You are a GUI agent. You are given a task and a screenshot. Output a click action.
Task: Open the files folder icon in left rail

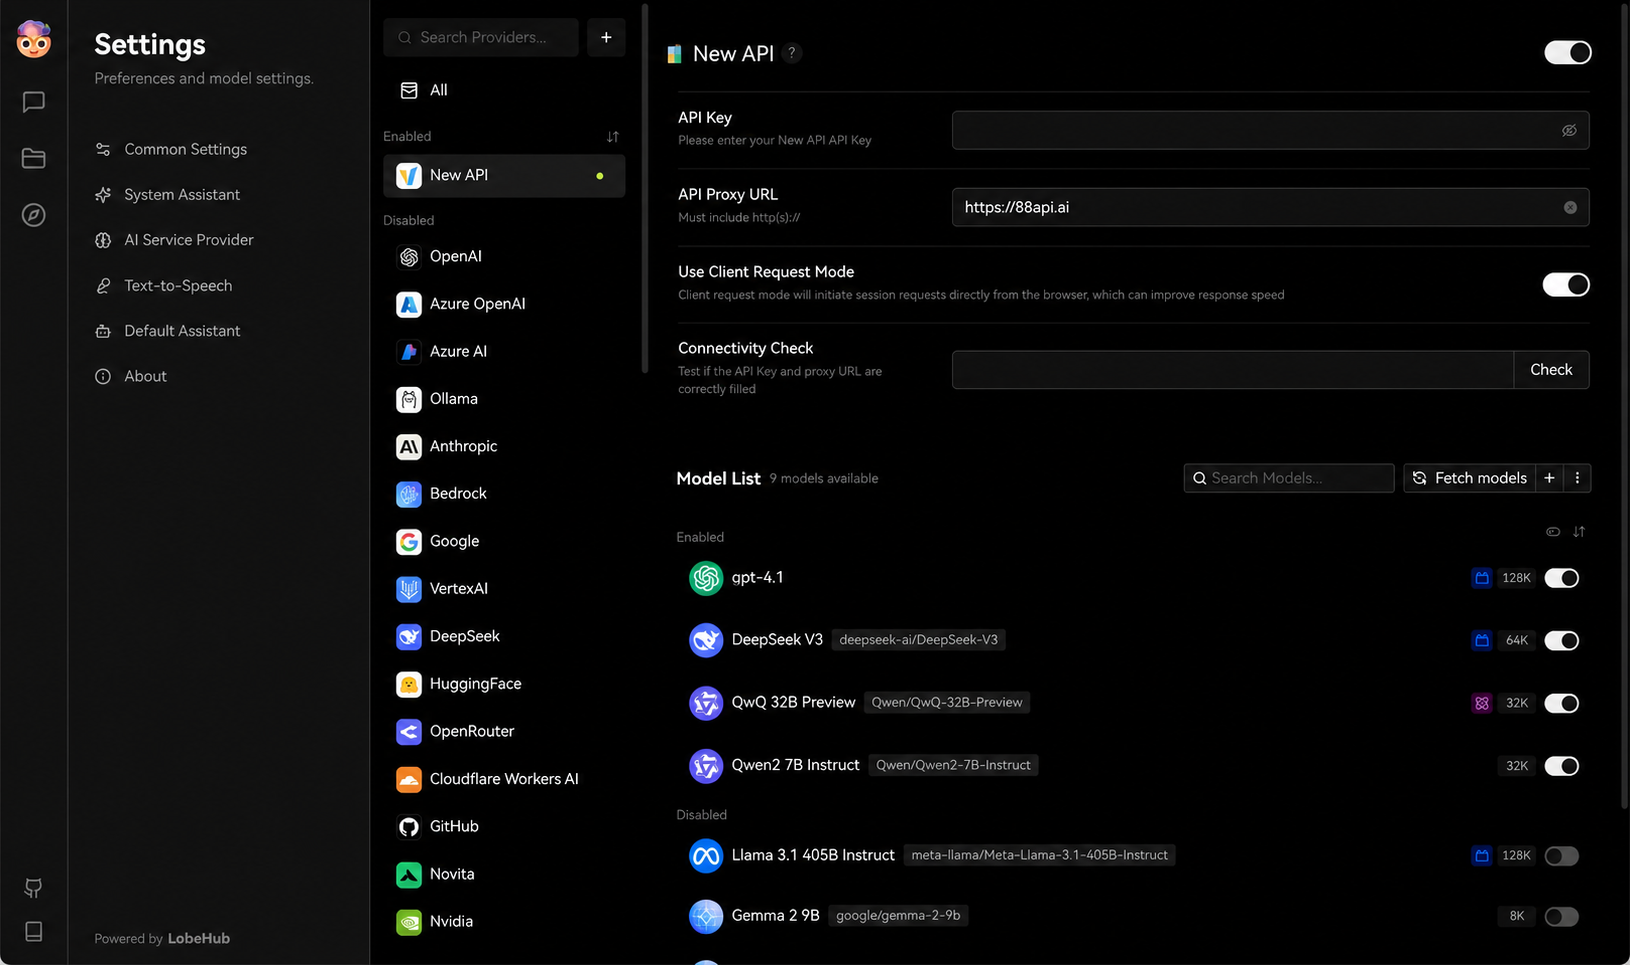tap(33, 158)
